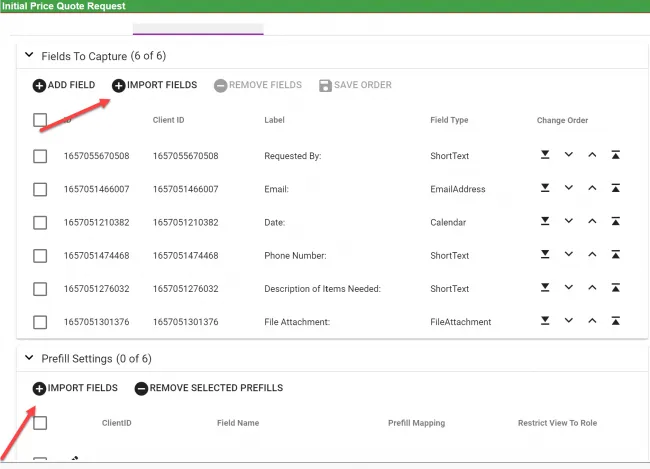Import fields in Prefill Settings
This screenshot has height=469, width=650.
tap(75, 388)
